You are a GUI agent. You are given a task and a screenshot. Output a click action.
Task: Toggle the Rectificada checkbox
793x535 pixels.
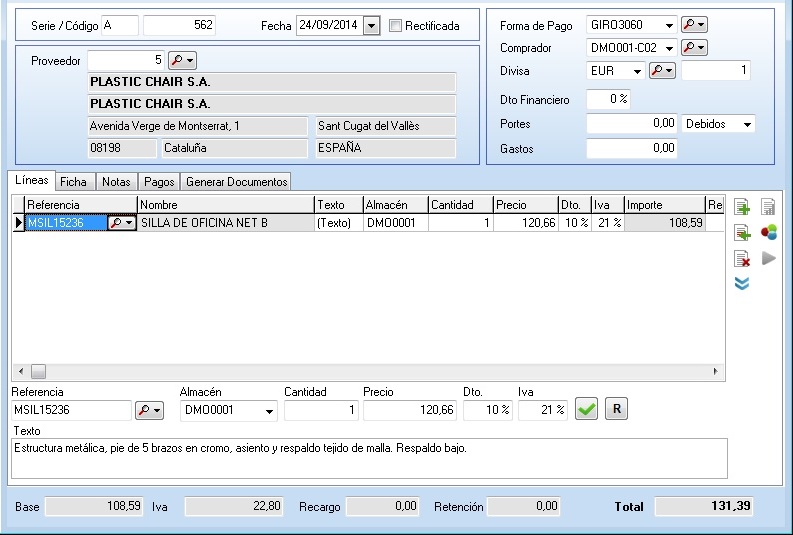coord(396,25)
